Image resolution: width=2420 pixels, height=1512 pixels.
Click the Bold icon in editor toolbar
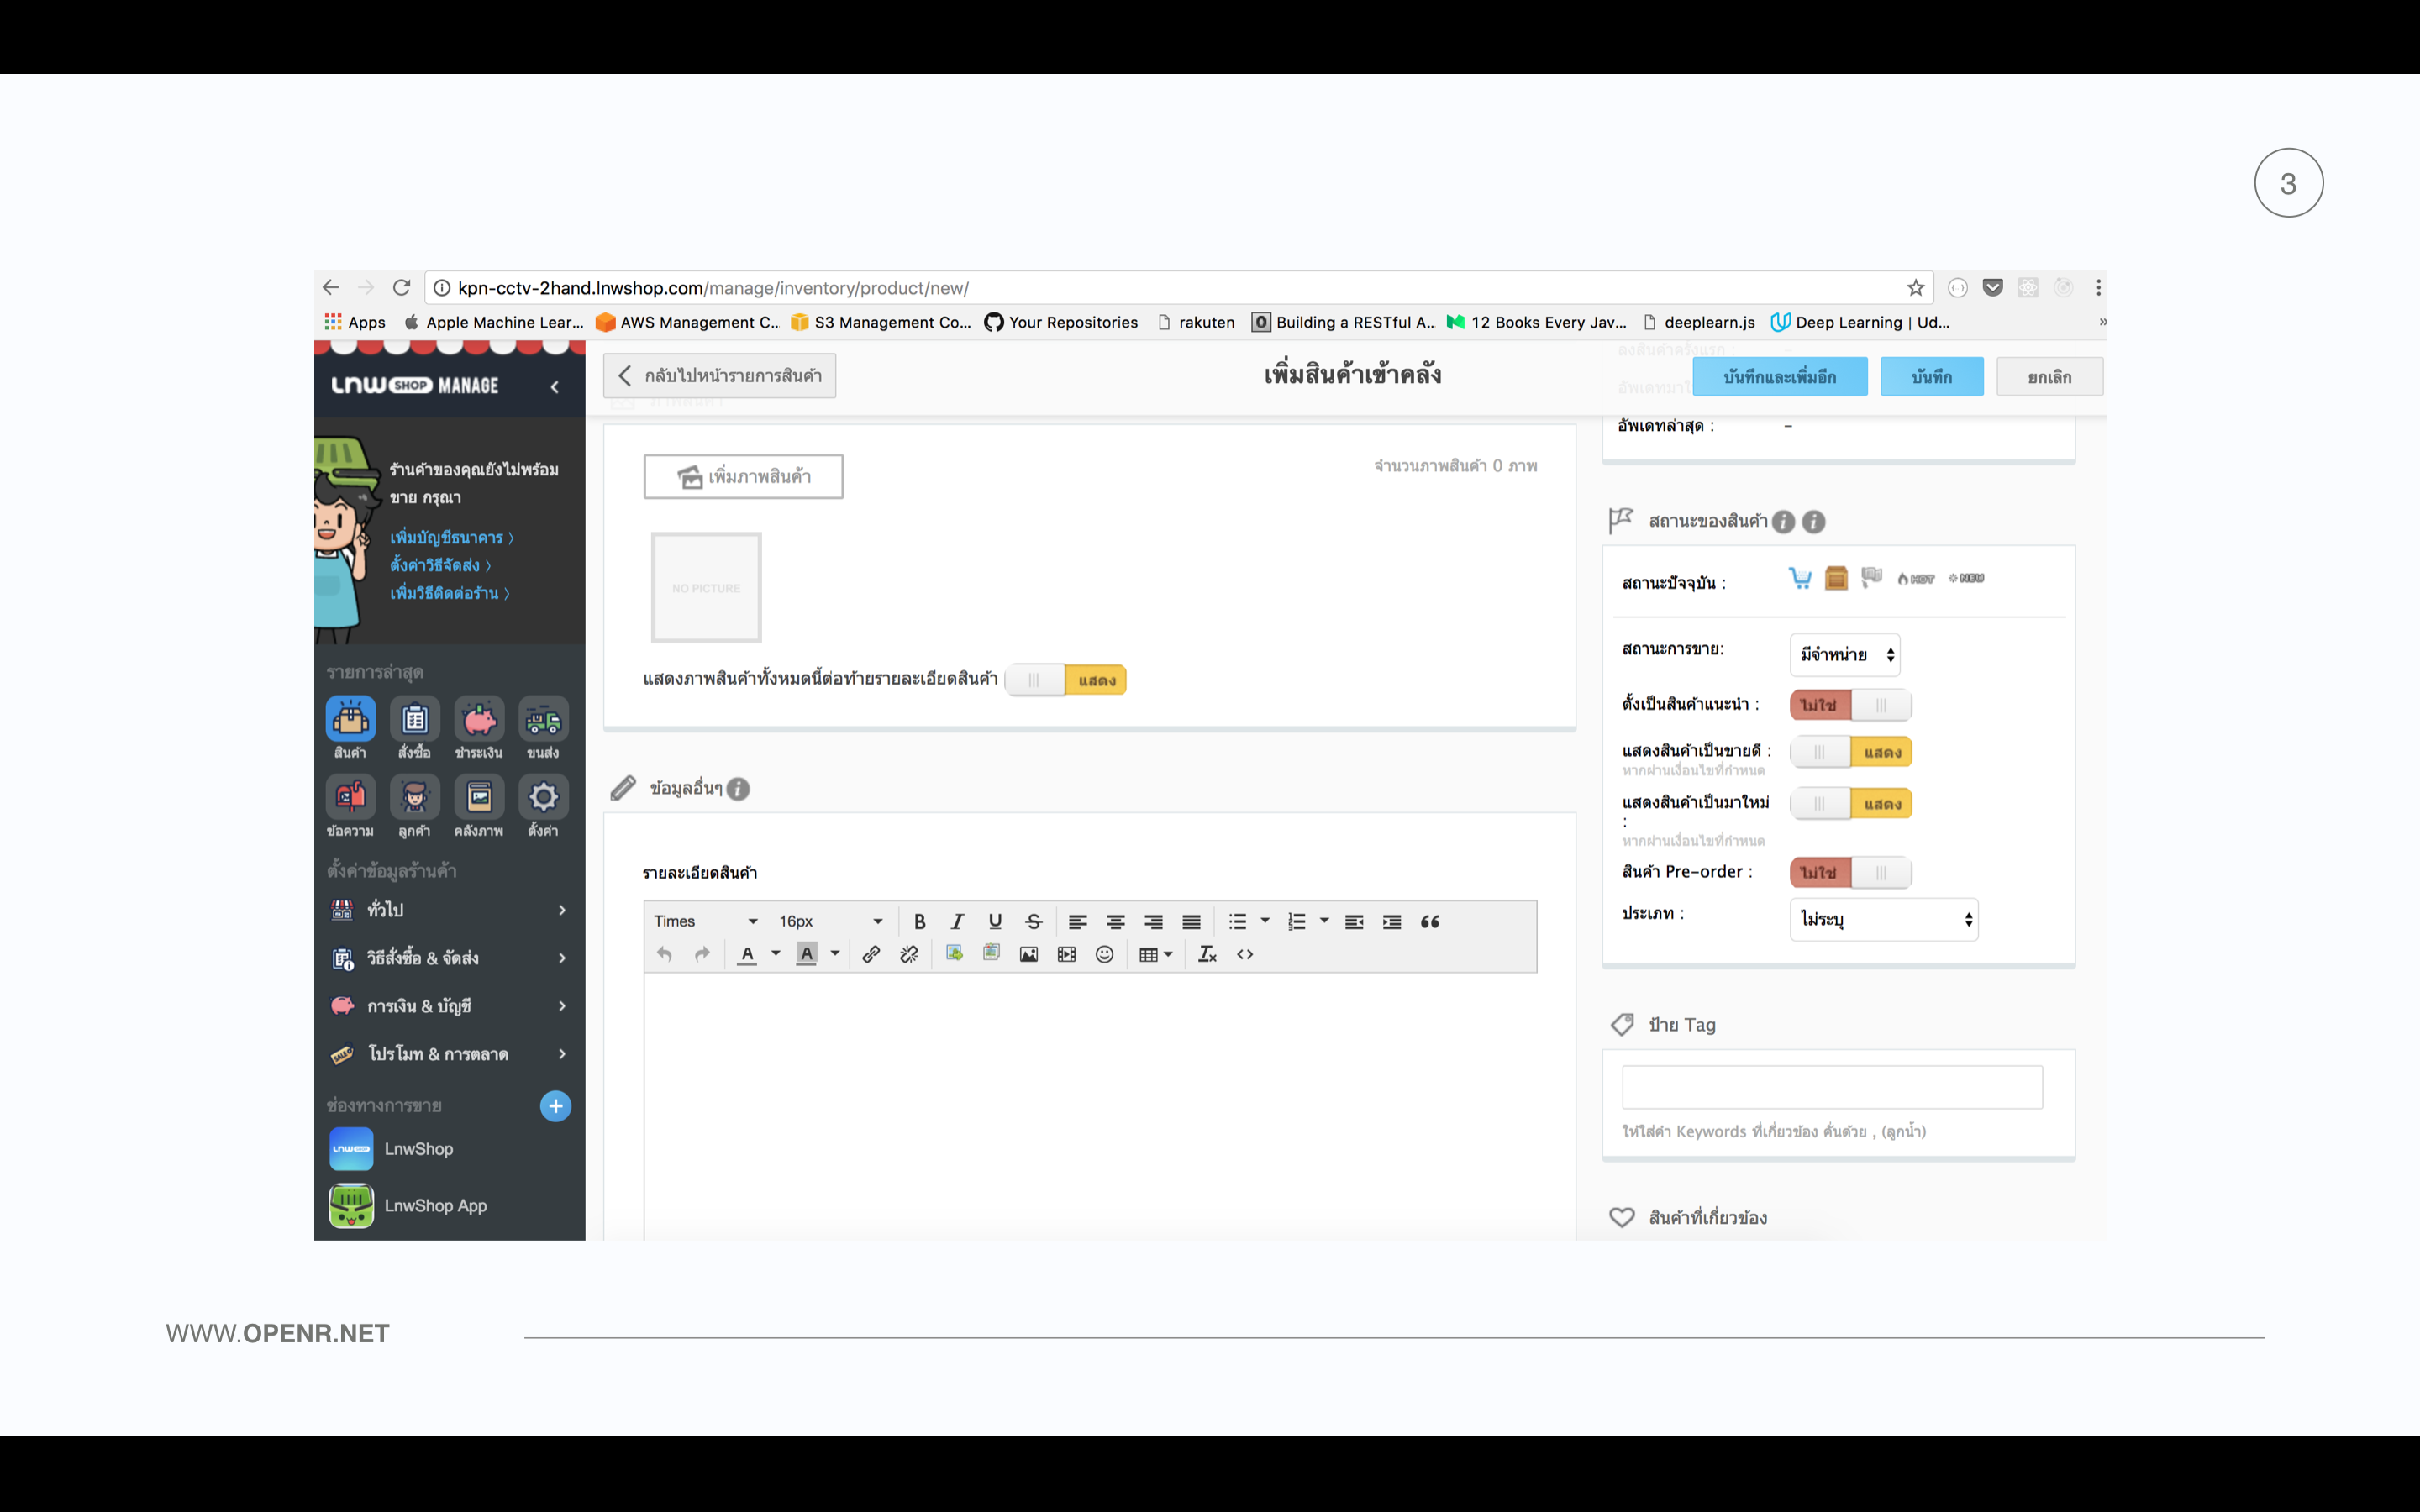tap(919, 921)
